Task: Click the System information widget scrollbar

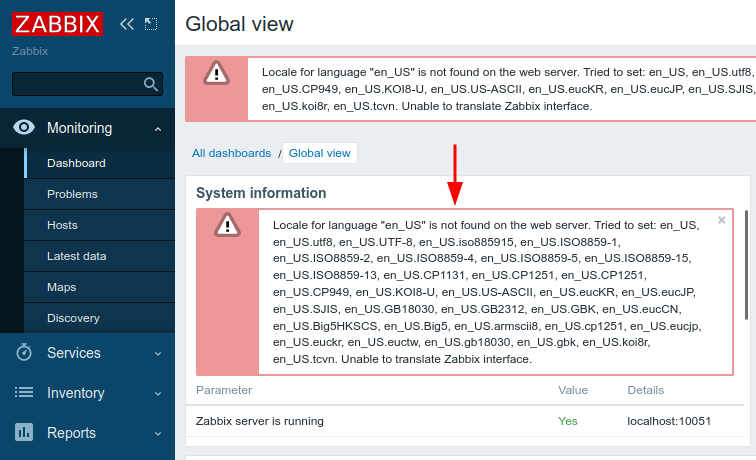Action: 746,265
